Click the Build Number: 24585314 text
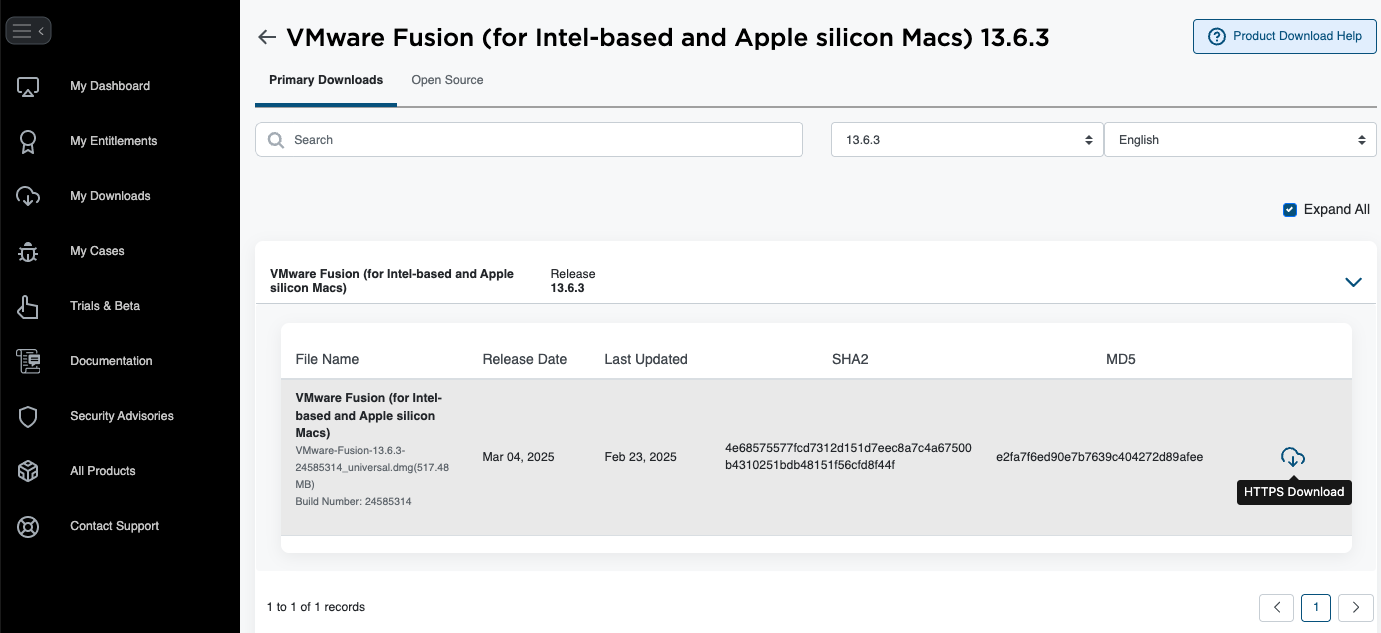The height and width of the screenshot is (633, 1381). [353, 501]
